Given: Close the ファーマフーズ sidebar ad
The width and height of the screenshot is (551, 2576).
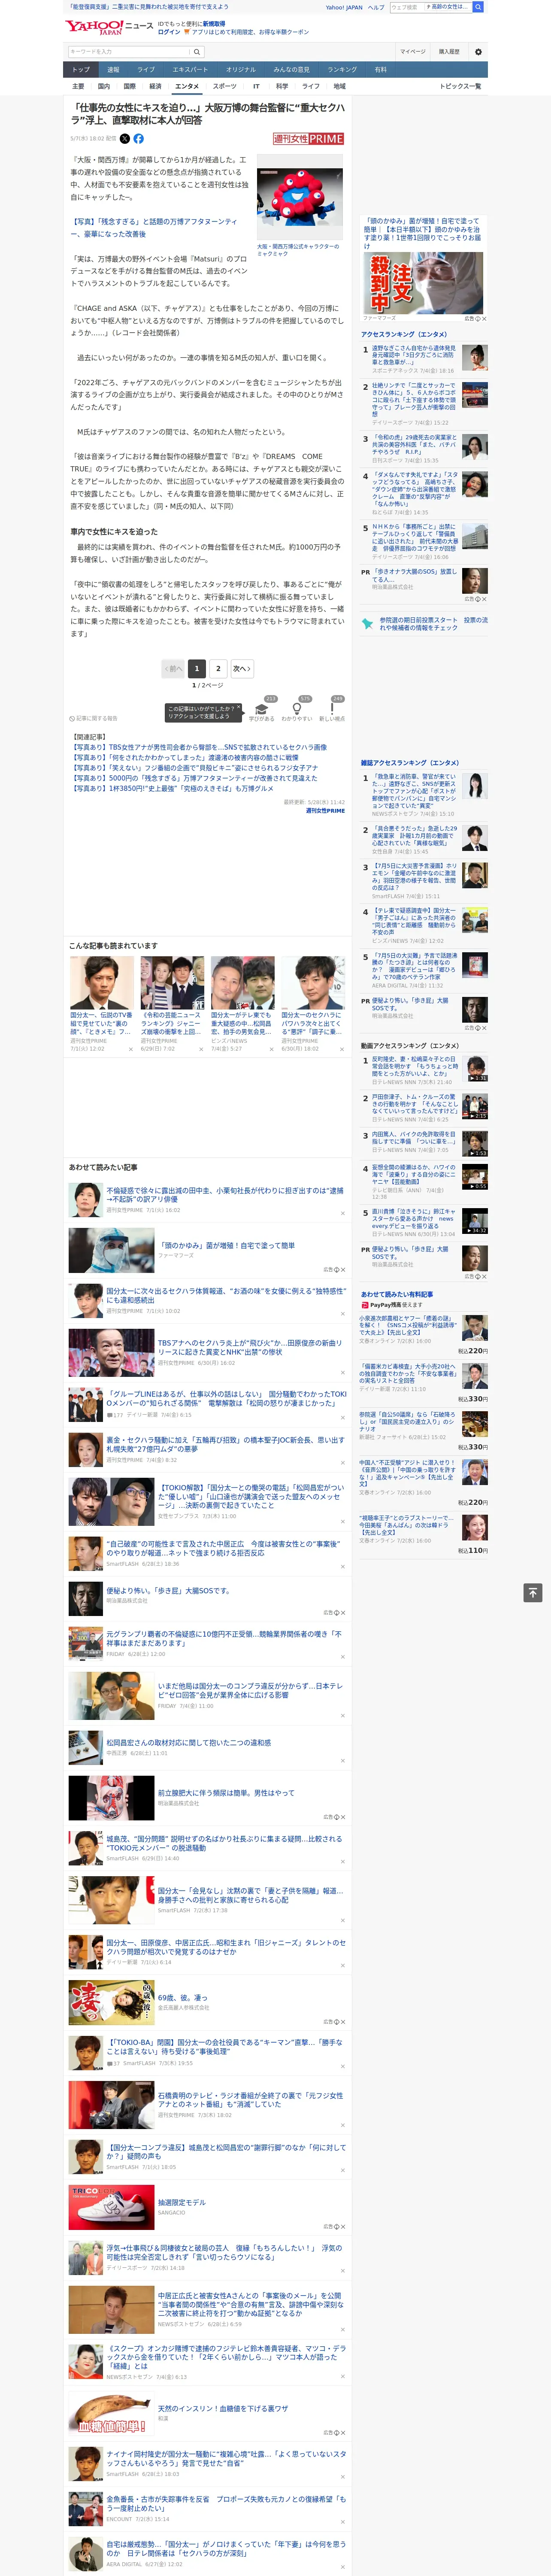Looking at the screenshot, I should (484, 319).
